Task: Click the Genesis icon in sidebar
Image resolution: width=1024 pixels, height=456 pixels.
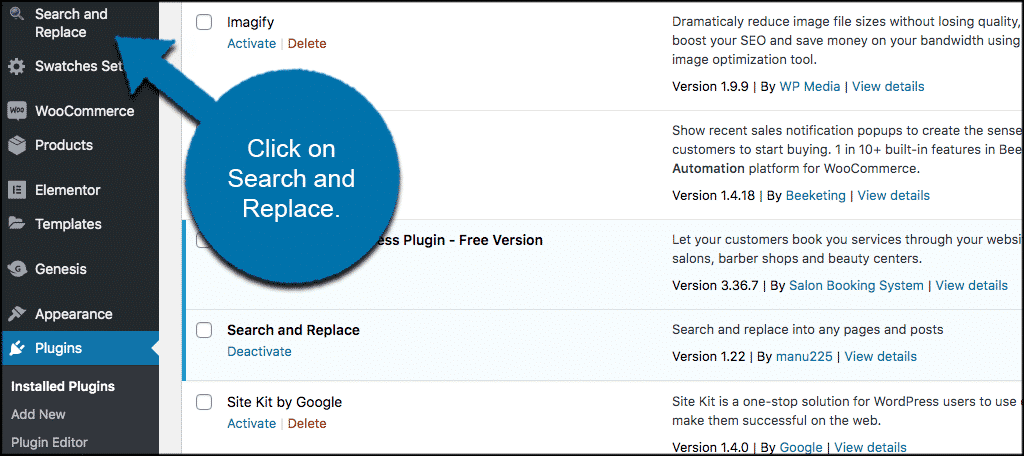Action: [x=17, y=269]
